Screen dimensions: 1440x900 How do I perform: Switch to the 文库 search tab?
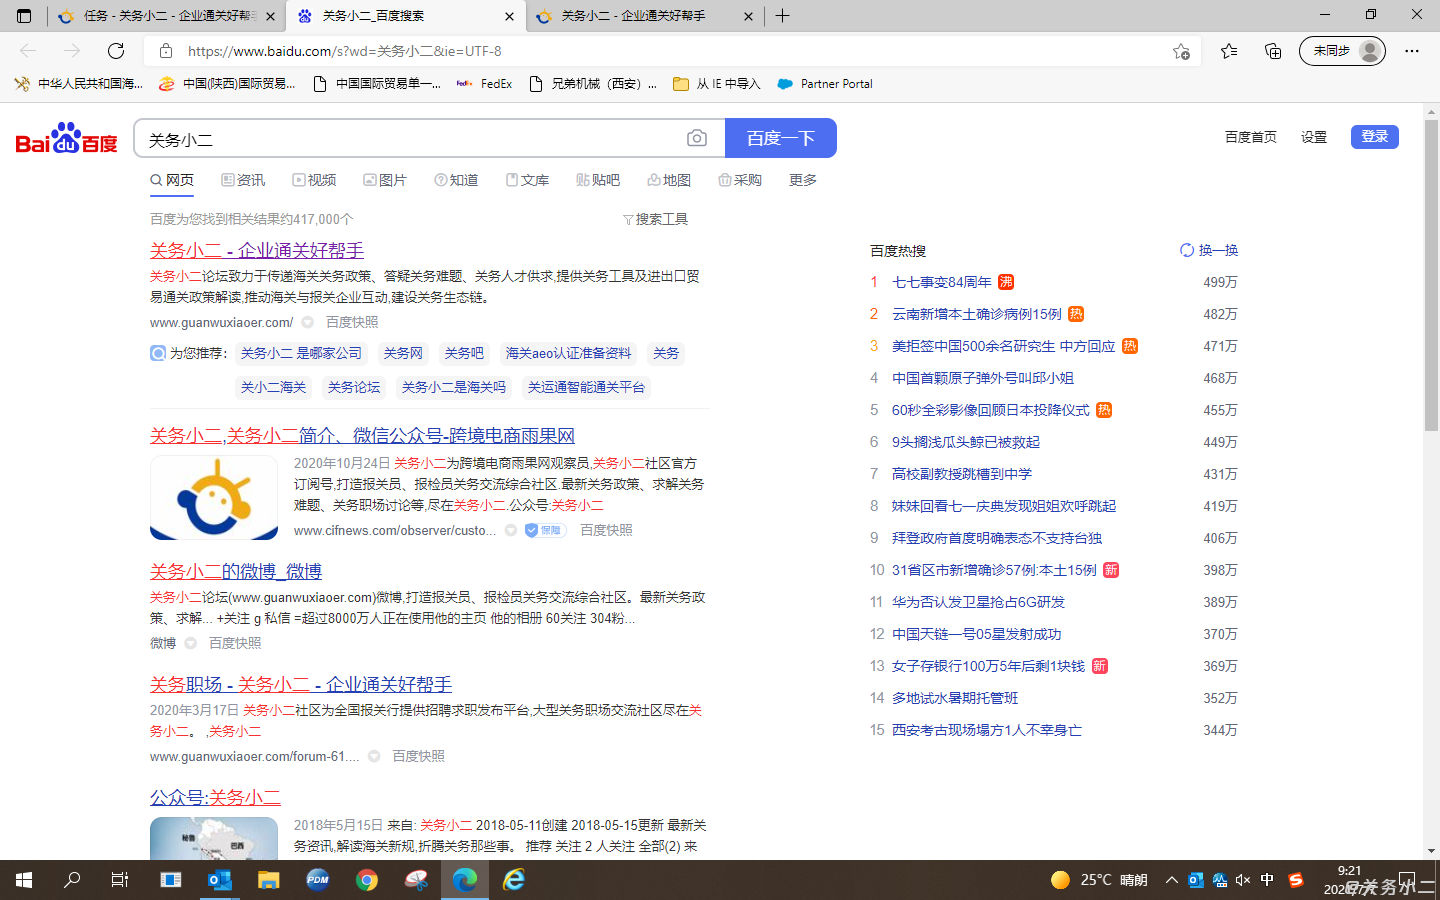(x=527, y=180)
